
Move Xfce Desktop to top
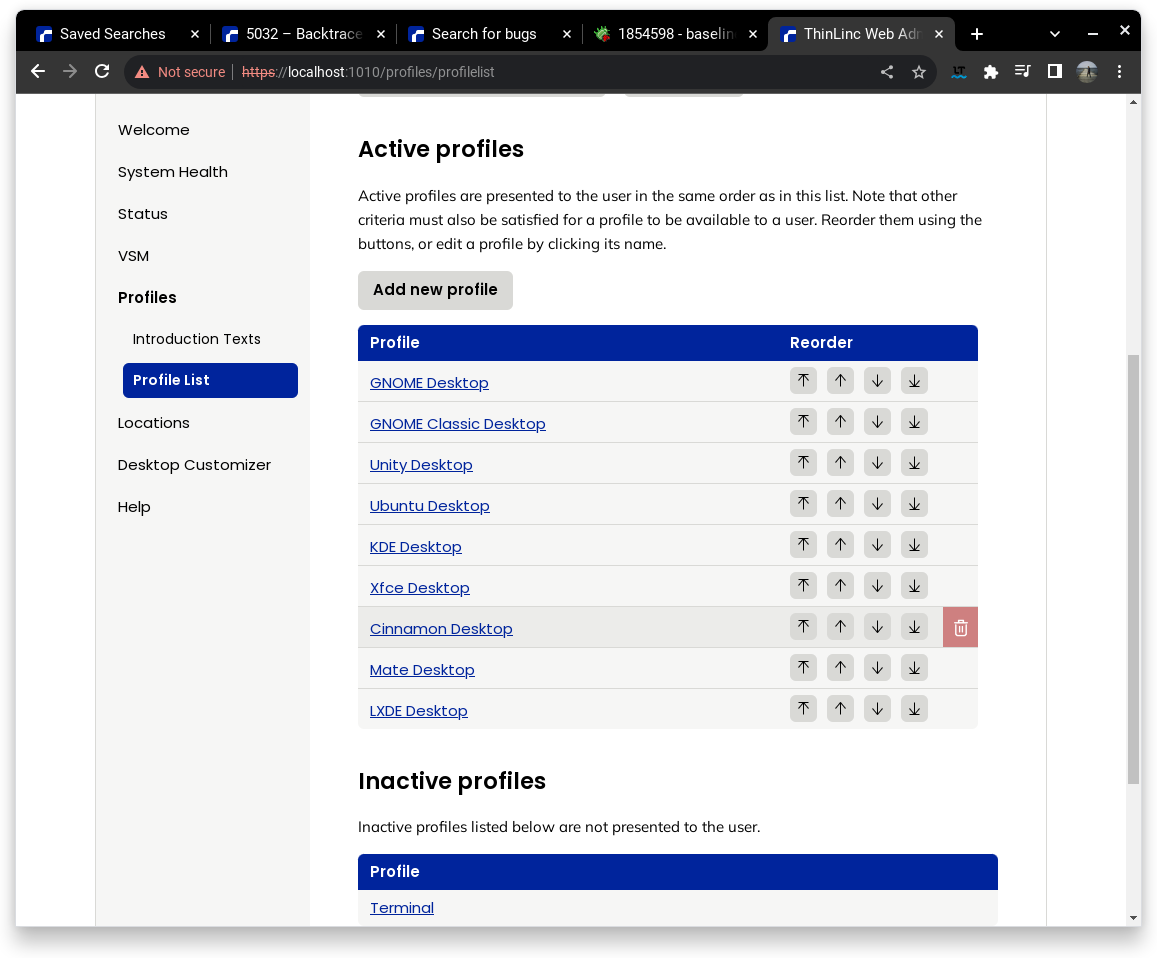click(803, 585)
